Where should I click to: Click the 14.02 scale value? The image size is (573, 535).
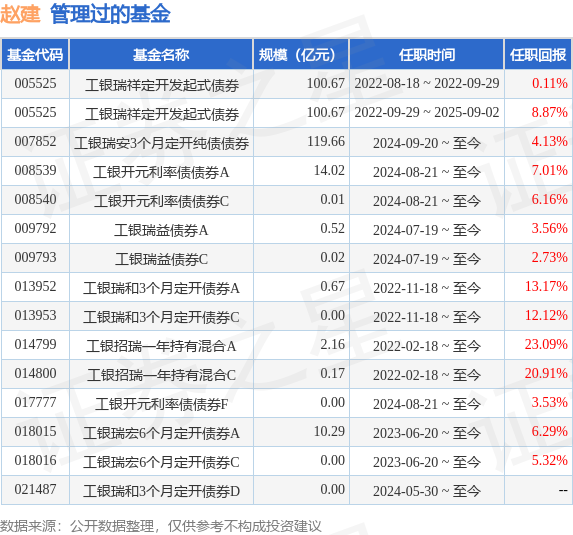tap(329, 171)
